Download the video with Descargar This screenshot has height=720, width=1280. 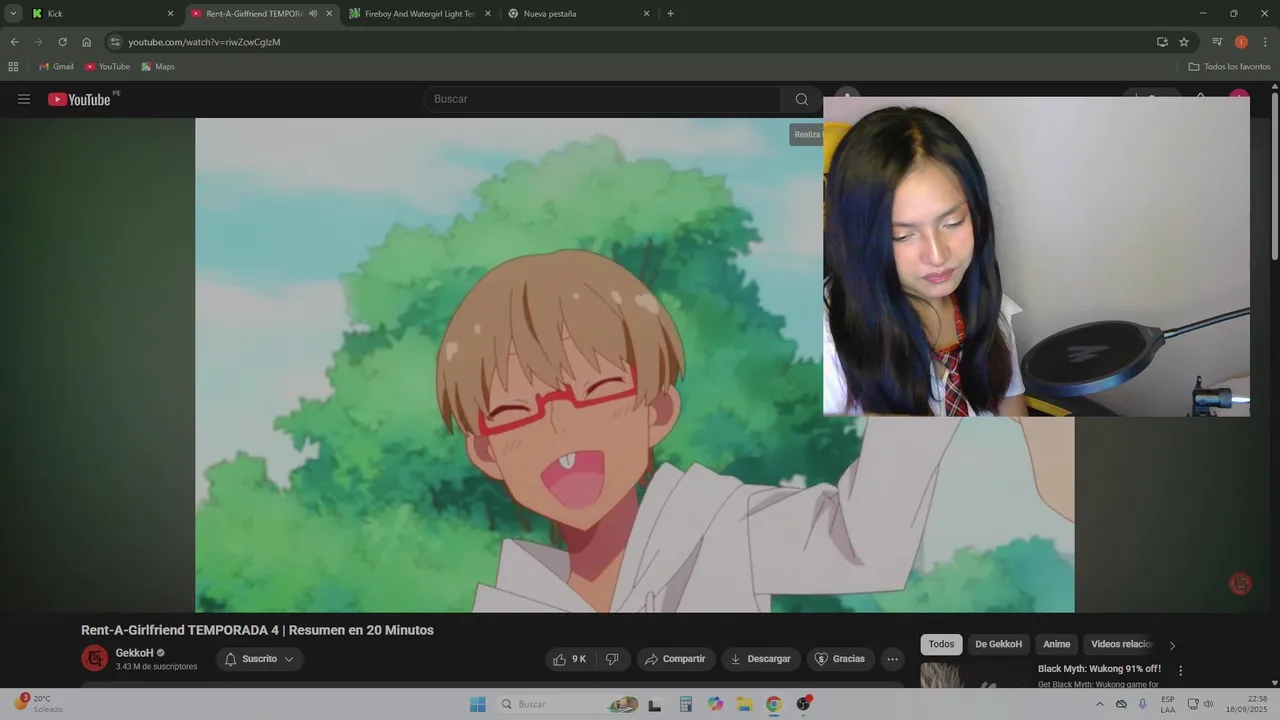(761, 659)
